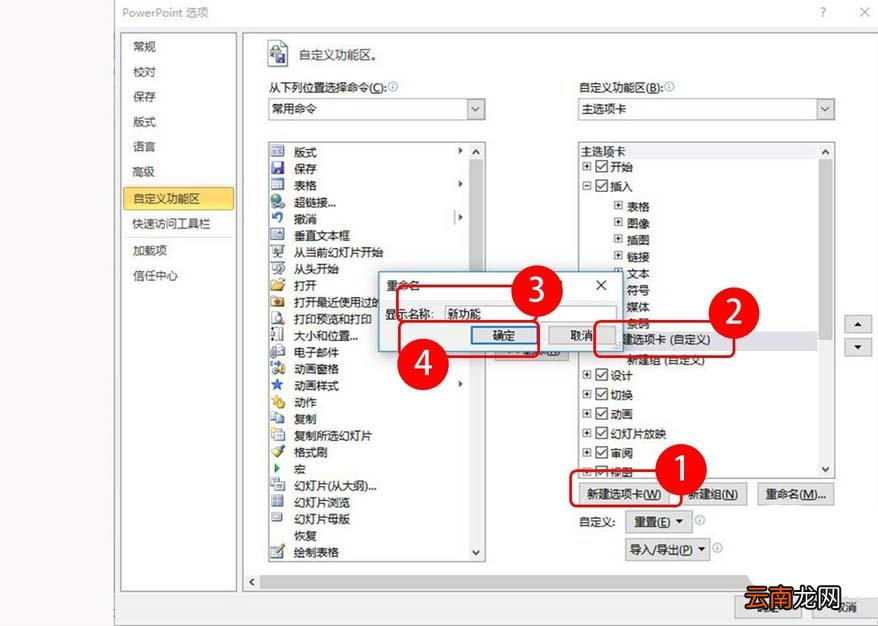Image resolution: width=878 pixels, height=626 pixels.
Task: Click the help question mark icon
Action: pos(823,12)
